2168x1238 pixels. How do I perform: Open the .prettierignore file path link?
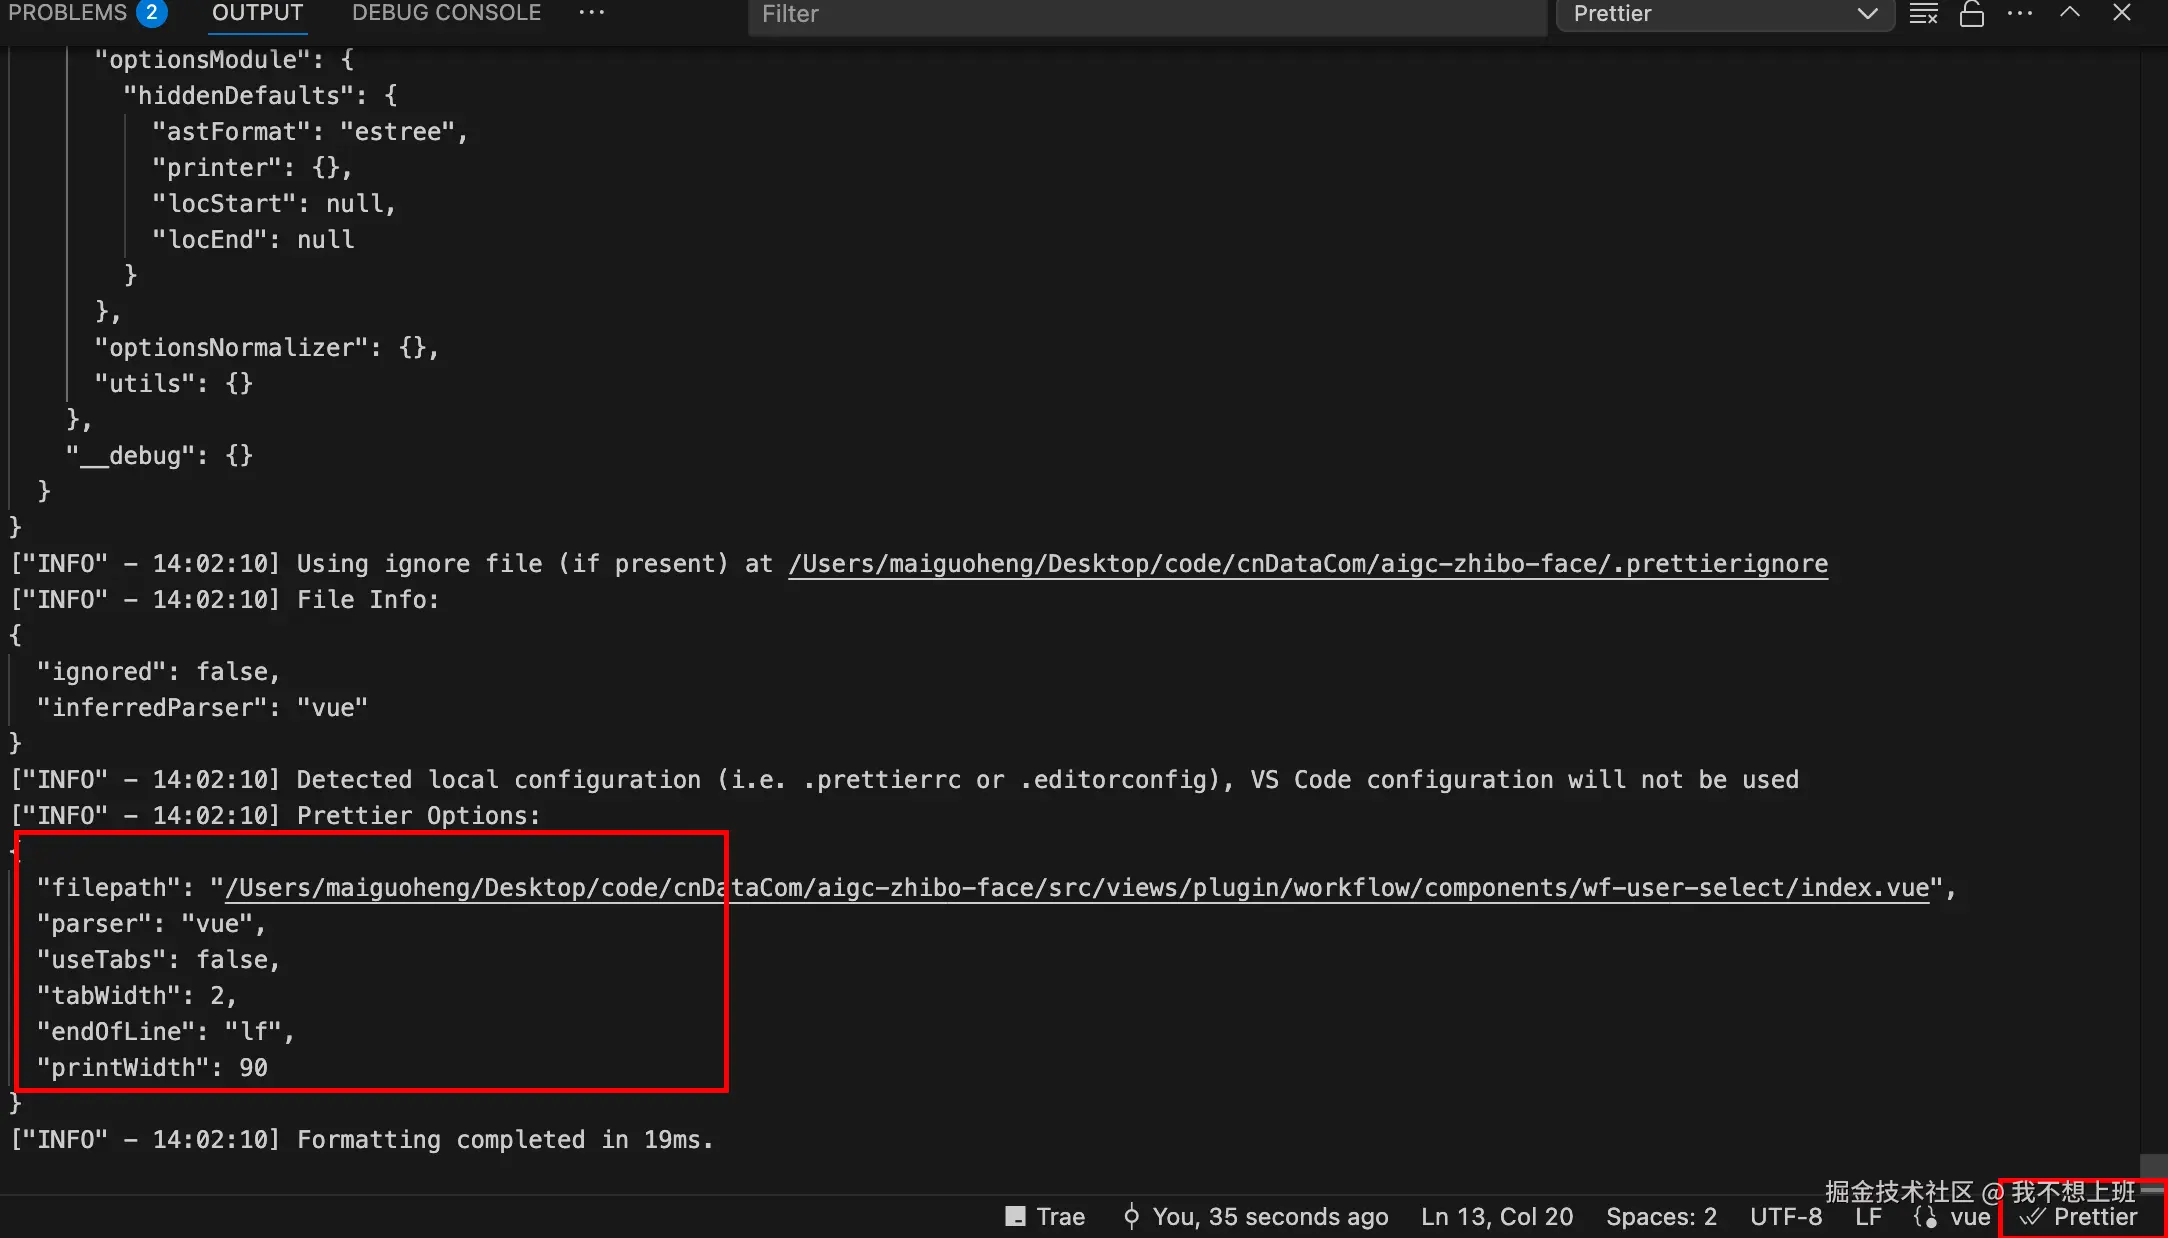coord(1307,564)
